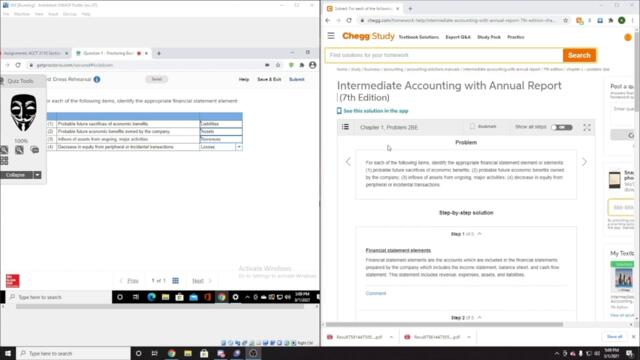The width and height of the screenshot is (640, 360).
Task: Focus the Find solutions search field
Action: [444, 55]
